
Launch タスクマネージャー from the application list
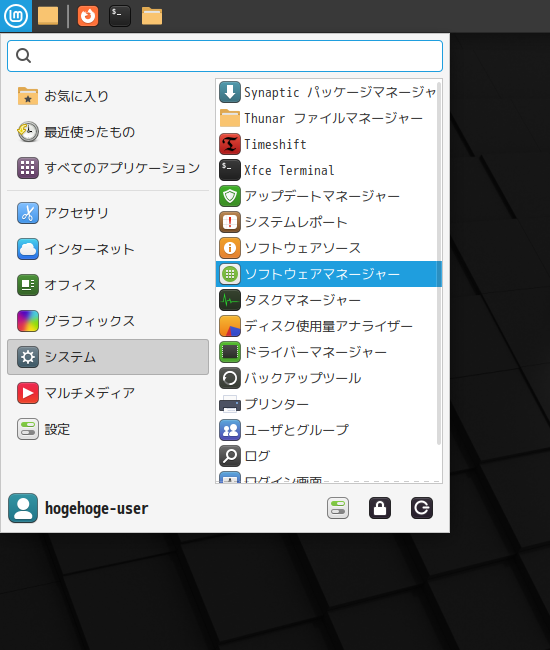[327, 300]
